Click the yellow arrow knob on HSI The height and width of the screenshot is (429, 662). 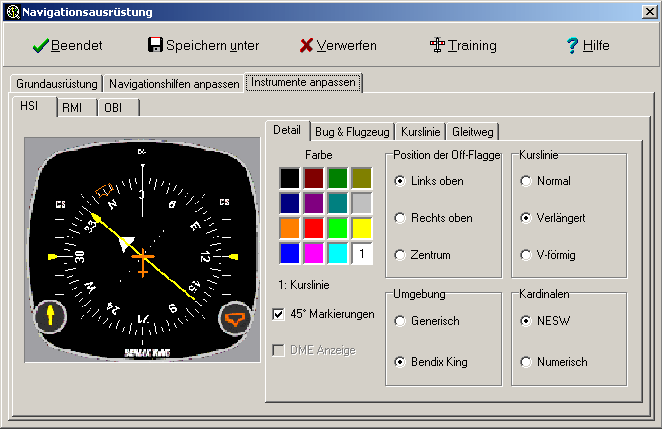pos(50,315)
